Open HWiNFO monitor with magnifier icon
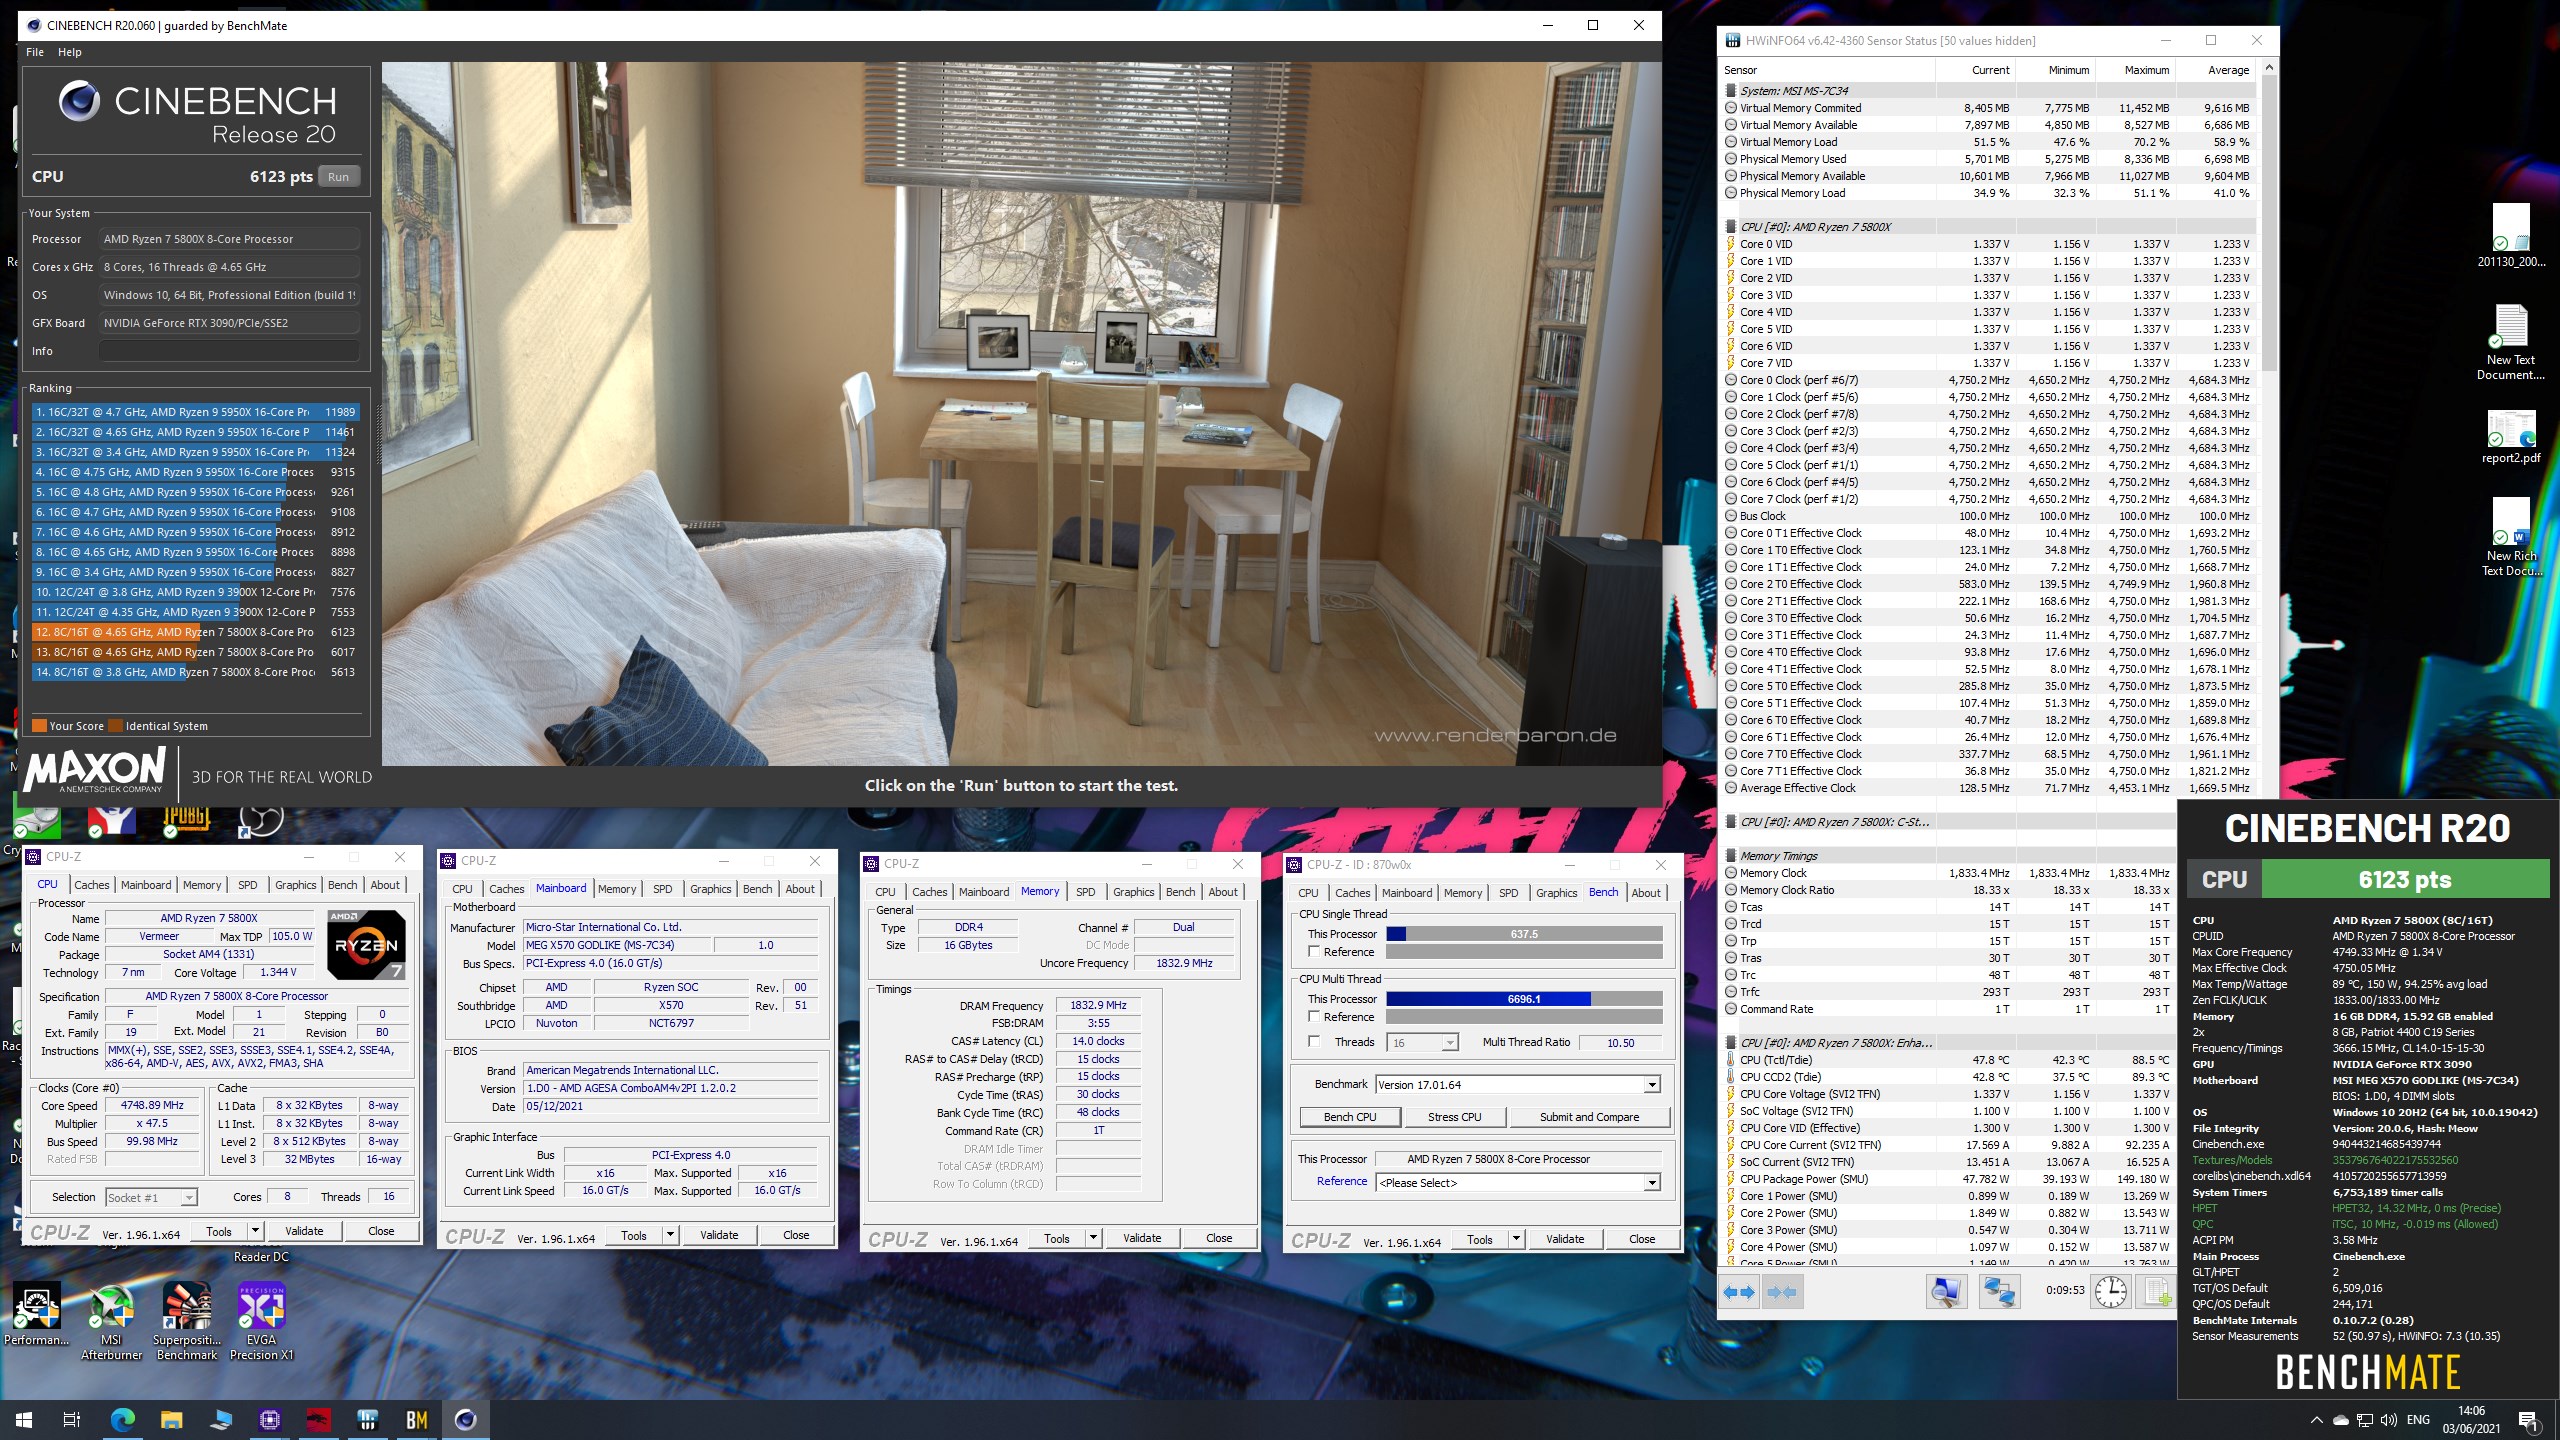The width and height of the screenshot is (2560, 1440). click(x=1946, y=1292)
